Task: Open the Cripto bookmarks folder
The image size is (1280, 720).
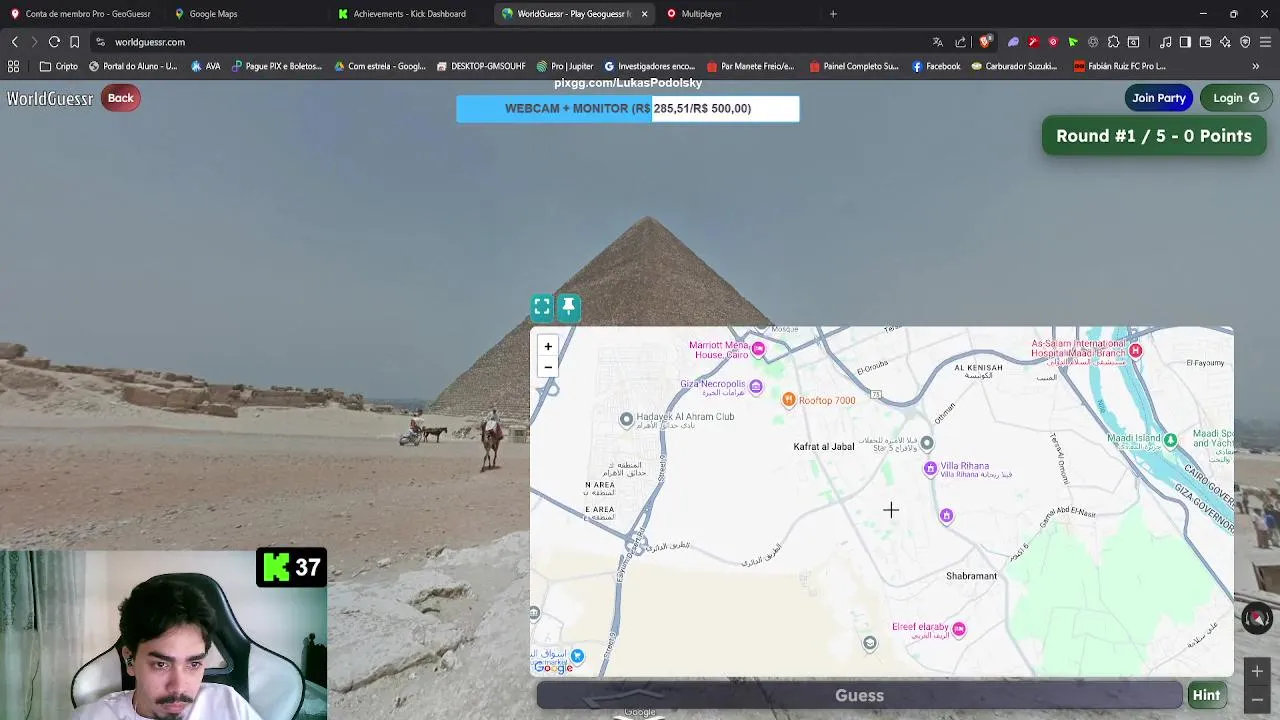Action: point(58,66)
